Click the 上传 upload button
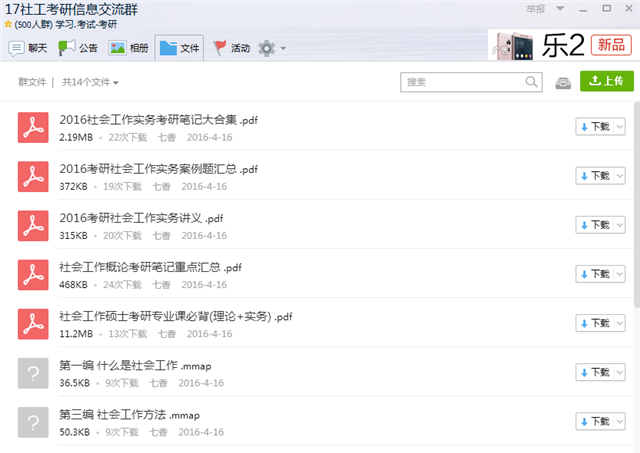Image resolution: width=640 pixels, height=453 pixels. tap(606, 82)
